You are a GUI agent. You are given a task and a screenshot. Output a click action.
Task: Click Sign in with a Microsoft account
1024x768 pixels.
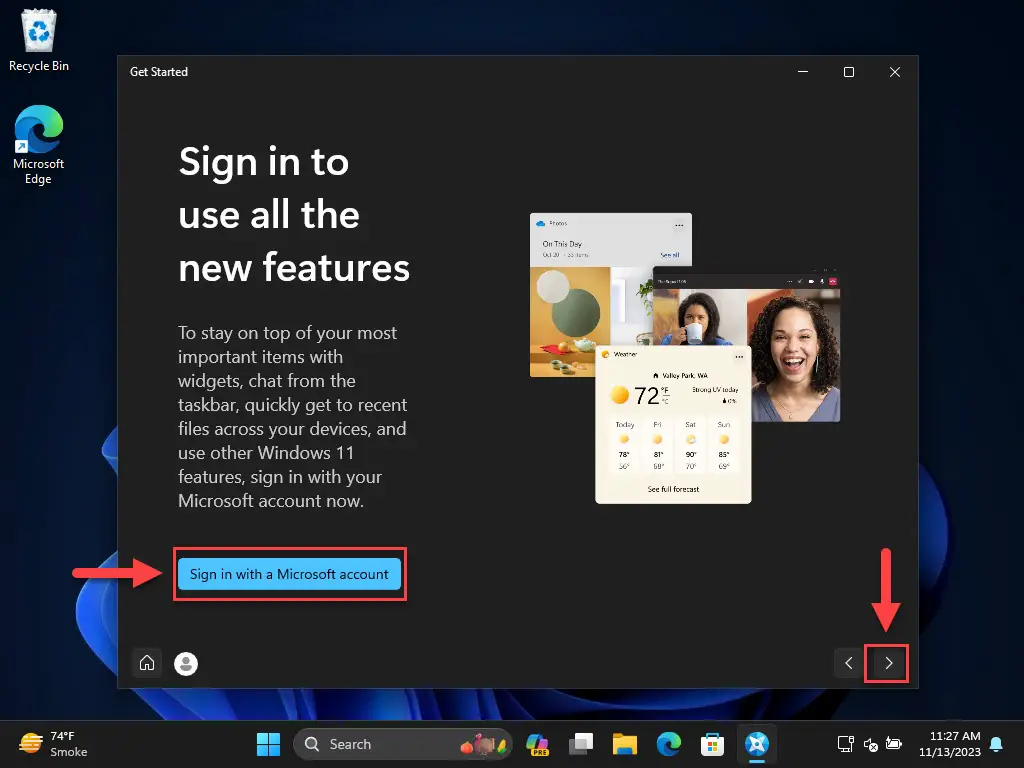tap(289, 574)
